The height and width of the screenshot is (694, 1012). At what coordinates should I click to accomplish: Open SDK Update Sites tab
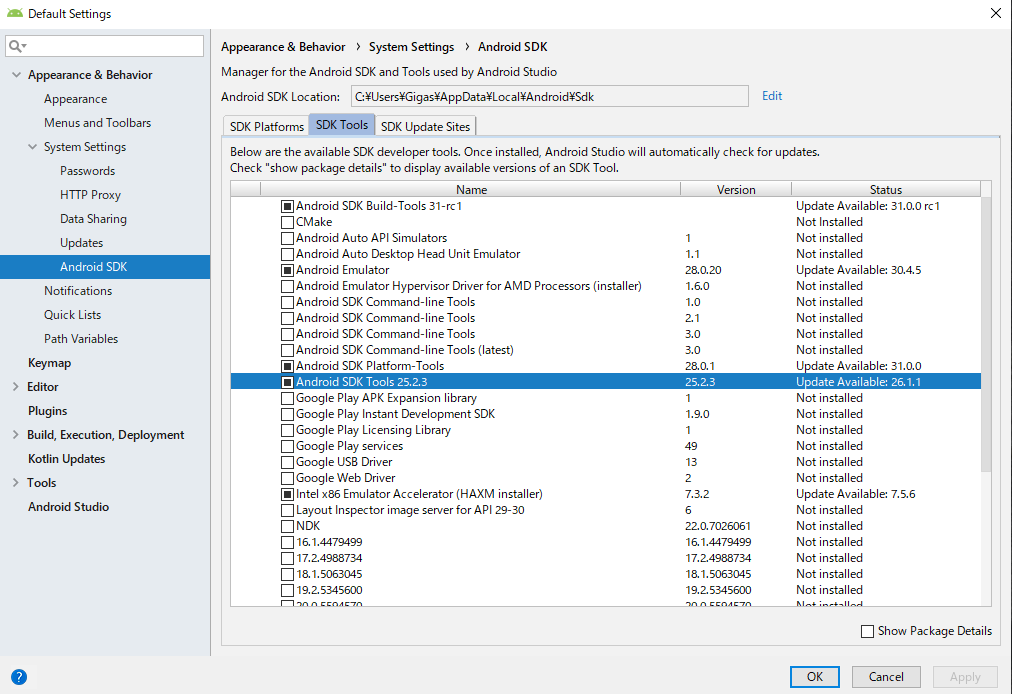coord(425,126)
